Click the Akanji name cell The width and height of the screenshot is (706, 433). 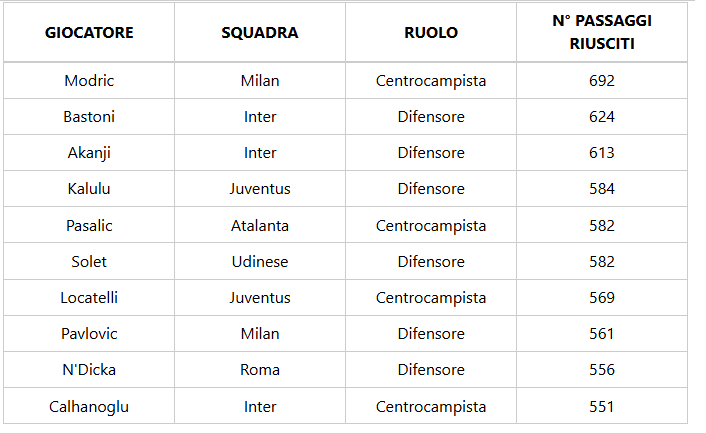pos(89,153)
